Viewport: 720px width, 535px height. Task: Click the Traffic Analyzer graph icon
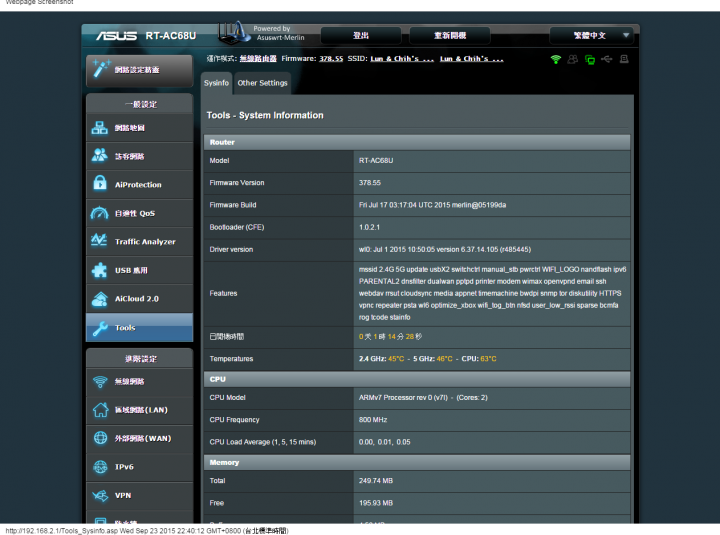click(x=99, y=240)
